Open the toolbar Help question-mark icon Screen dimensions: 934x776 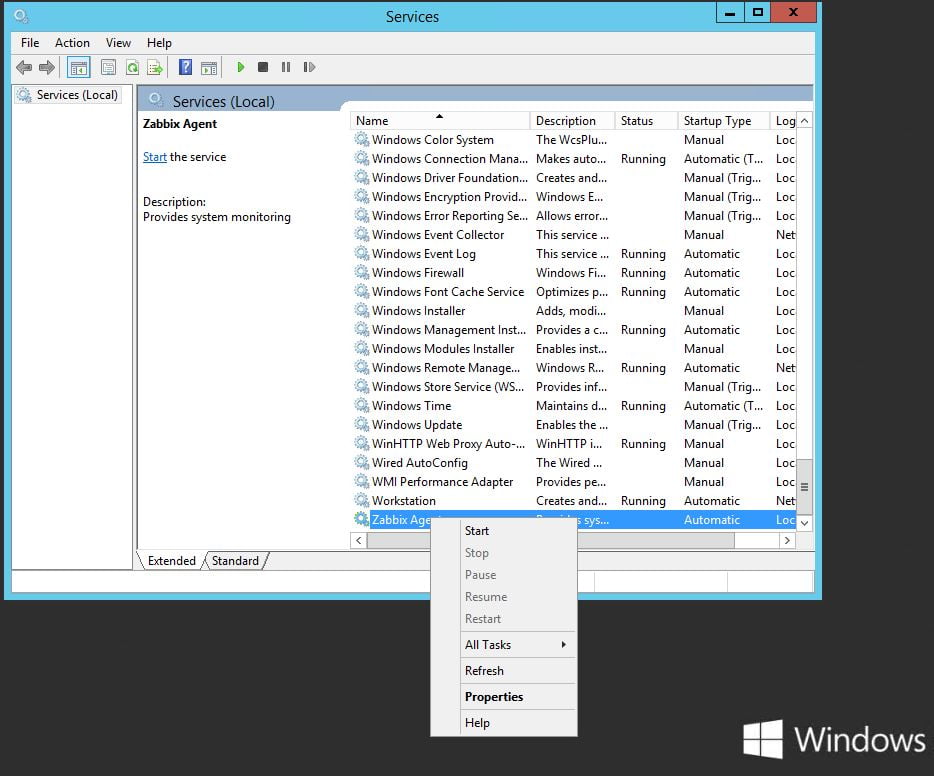[x=186, y=67]
